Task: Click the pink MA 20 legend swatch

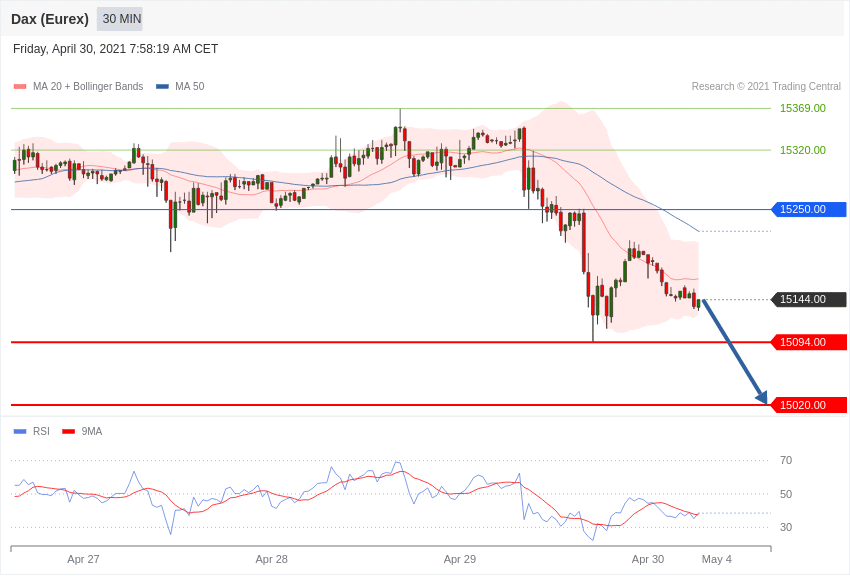Action: point(20,87)
